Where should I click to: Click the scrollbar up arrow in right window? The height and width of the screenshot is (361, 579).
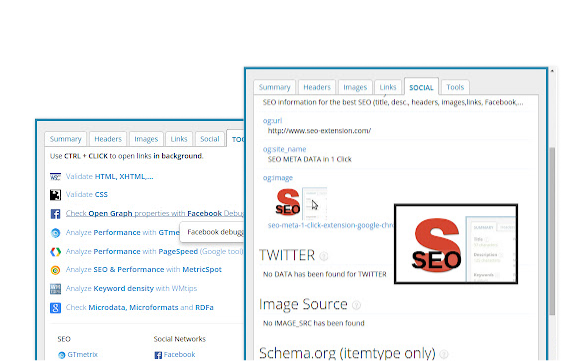click(552, 71)
